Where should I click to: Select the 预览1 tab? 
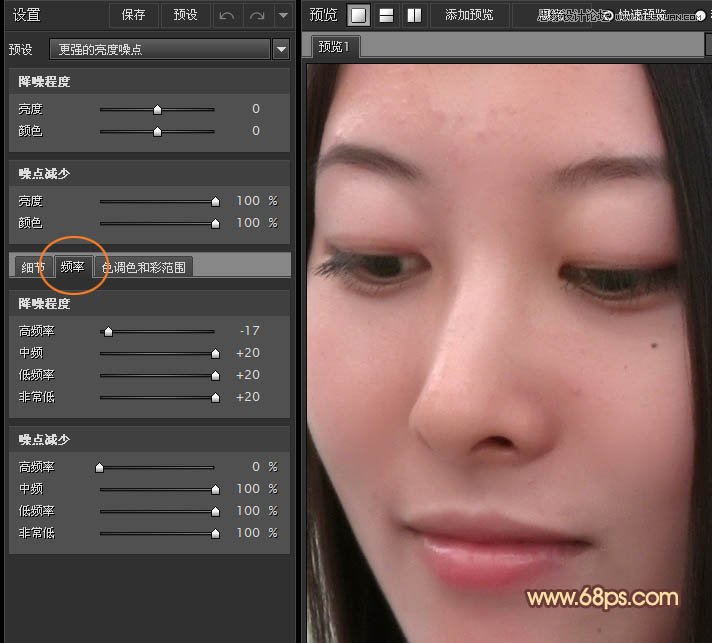coord(334,46)
